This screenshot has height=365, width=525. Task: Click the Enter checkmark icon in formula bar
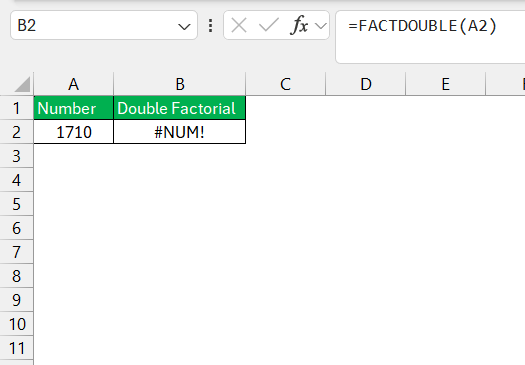[269, 25]
